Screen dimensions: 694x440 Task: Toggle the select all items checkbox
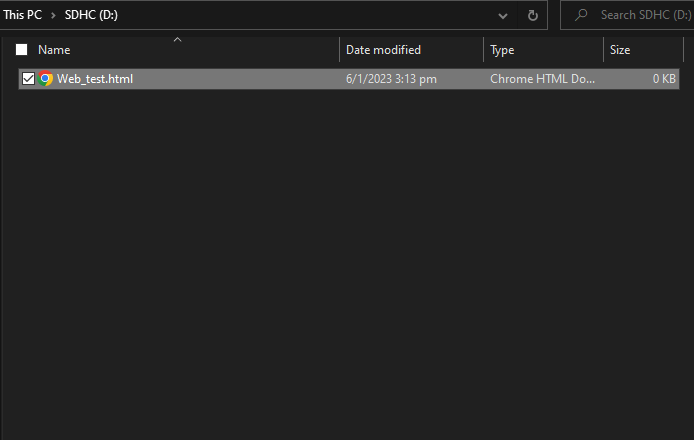(21, 50)
